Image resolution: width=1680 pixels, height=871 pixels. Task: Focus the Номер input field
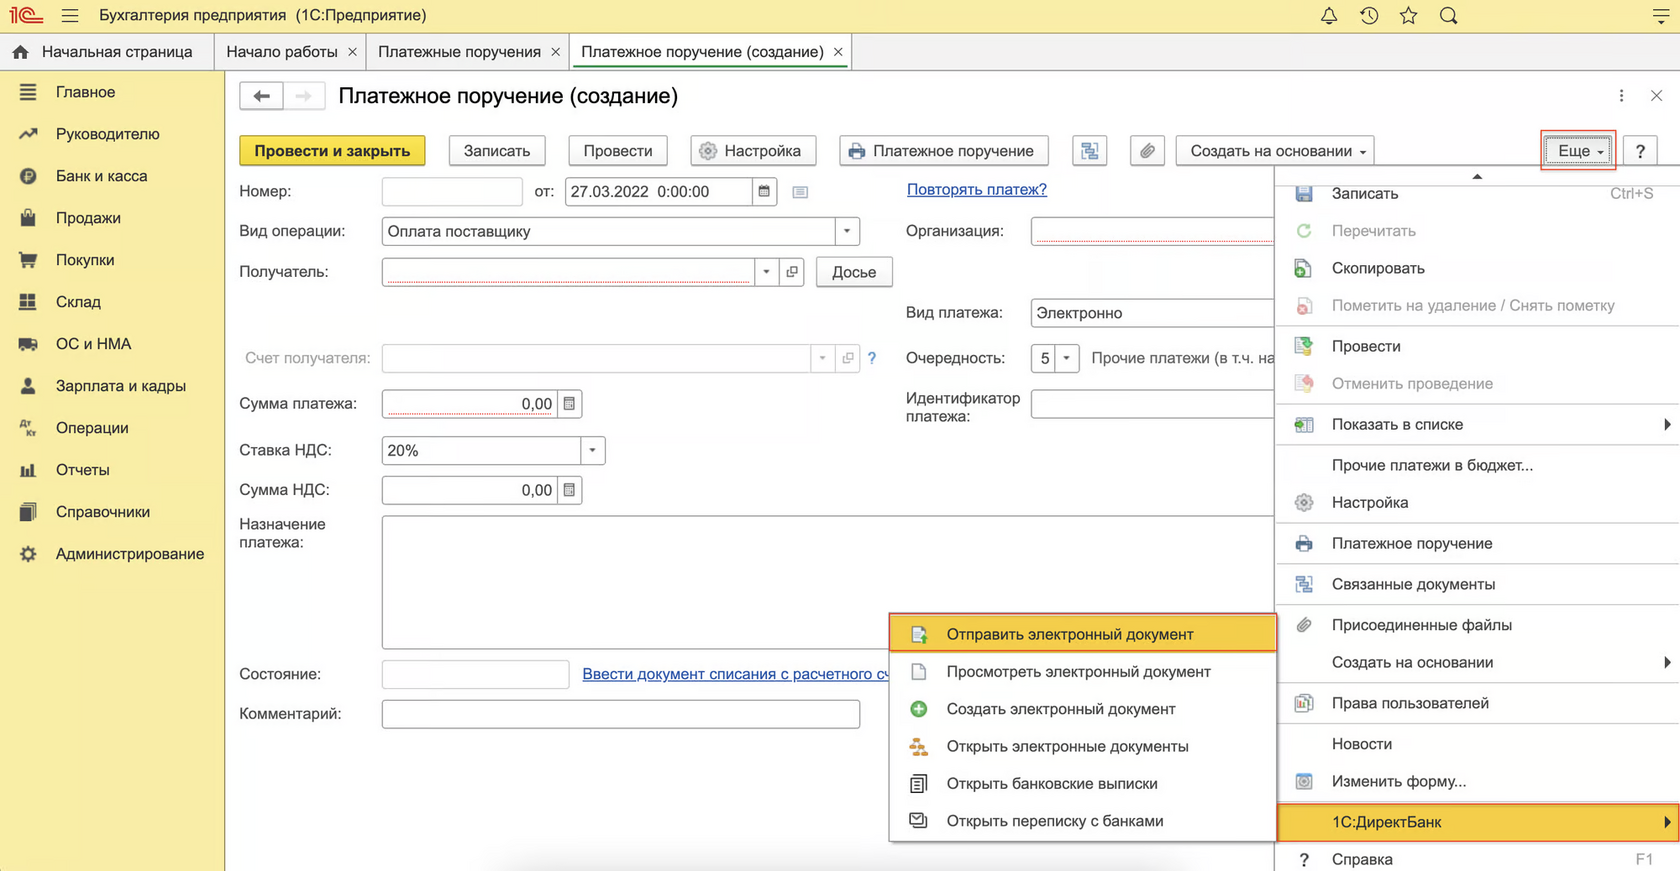(452, 191)
